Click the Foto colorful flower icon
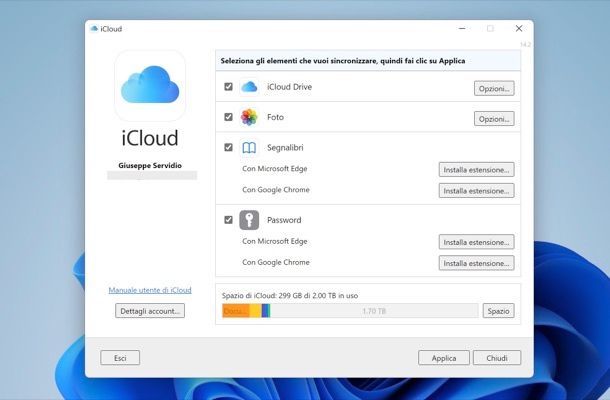The image size is (610, 400). coord(249,117)
